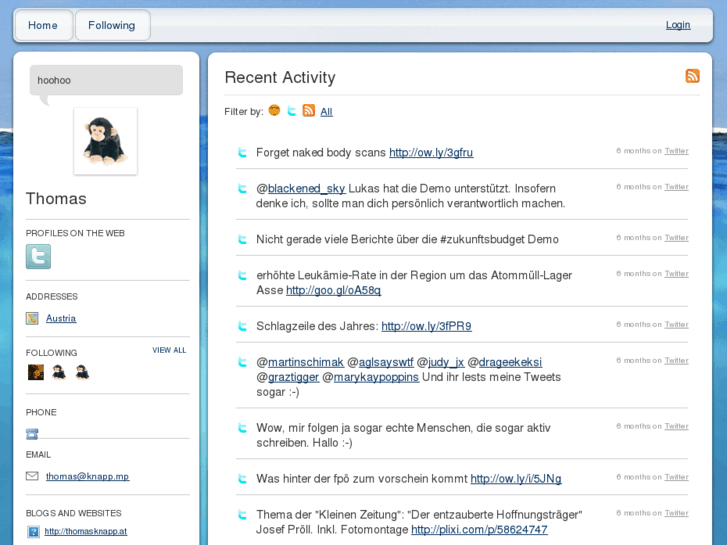
Task: Open the http://ow.ly/3gfru link
Action: tap(431, 153)
